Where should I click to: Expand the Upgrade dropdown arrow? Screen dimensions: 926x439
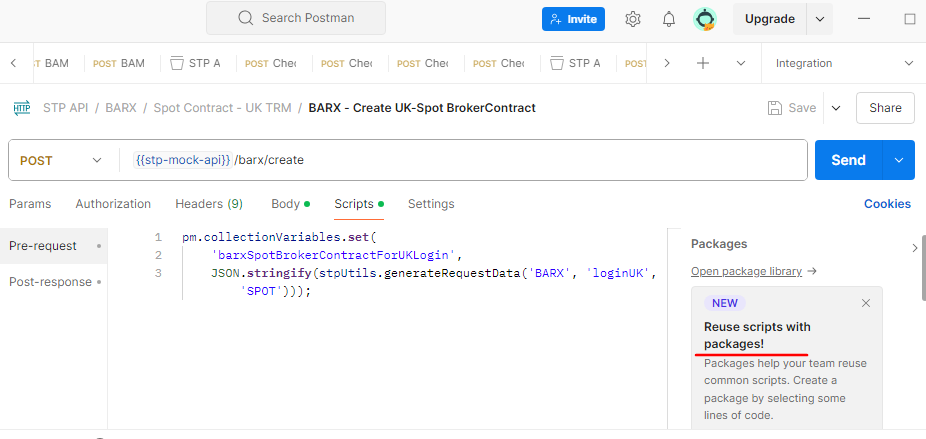click(x=820, y=19)
